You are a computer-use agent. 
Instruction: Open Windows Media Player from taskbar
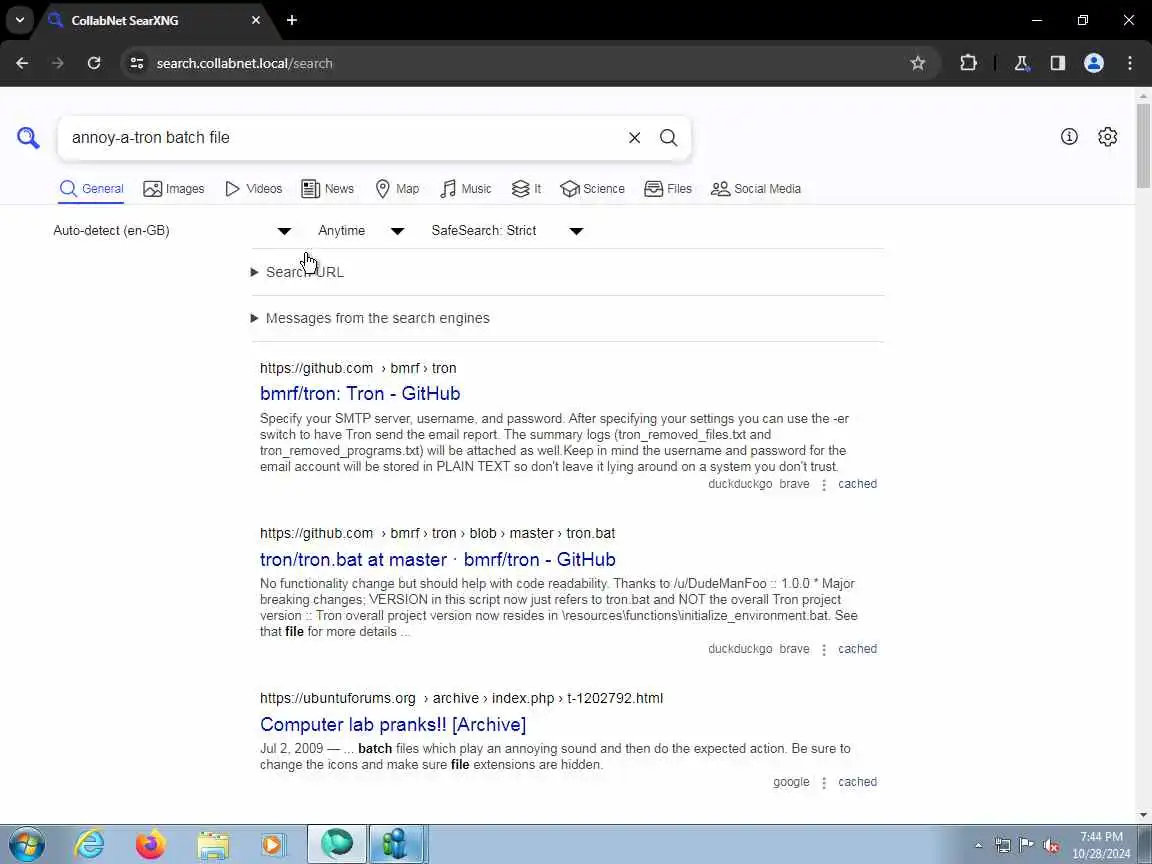[x=273, y=844]
